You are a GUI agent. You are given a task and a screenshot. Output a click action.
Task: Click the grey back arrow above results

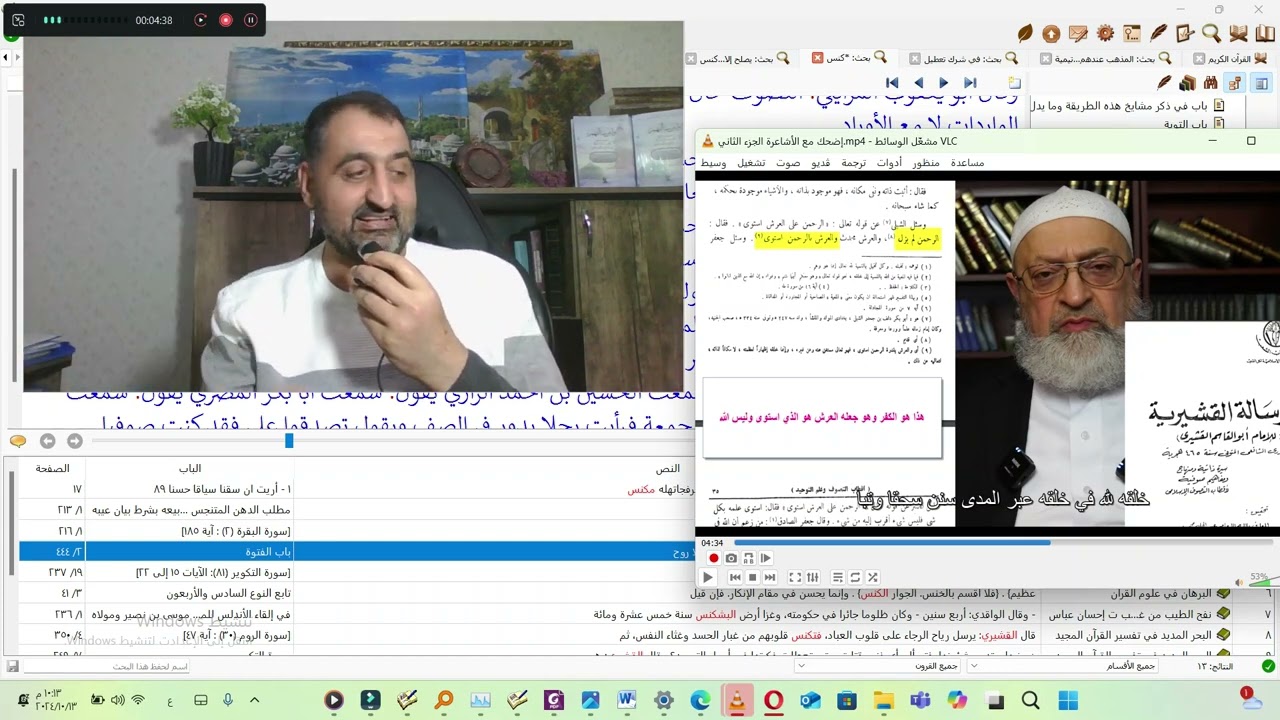[47, 441]
